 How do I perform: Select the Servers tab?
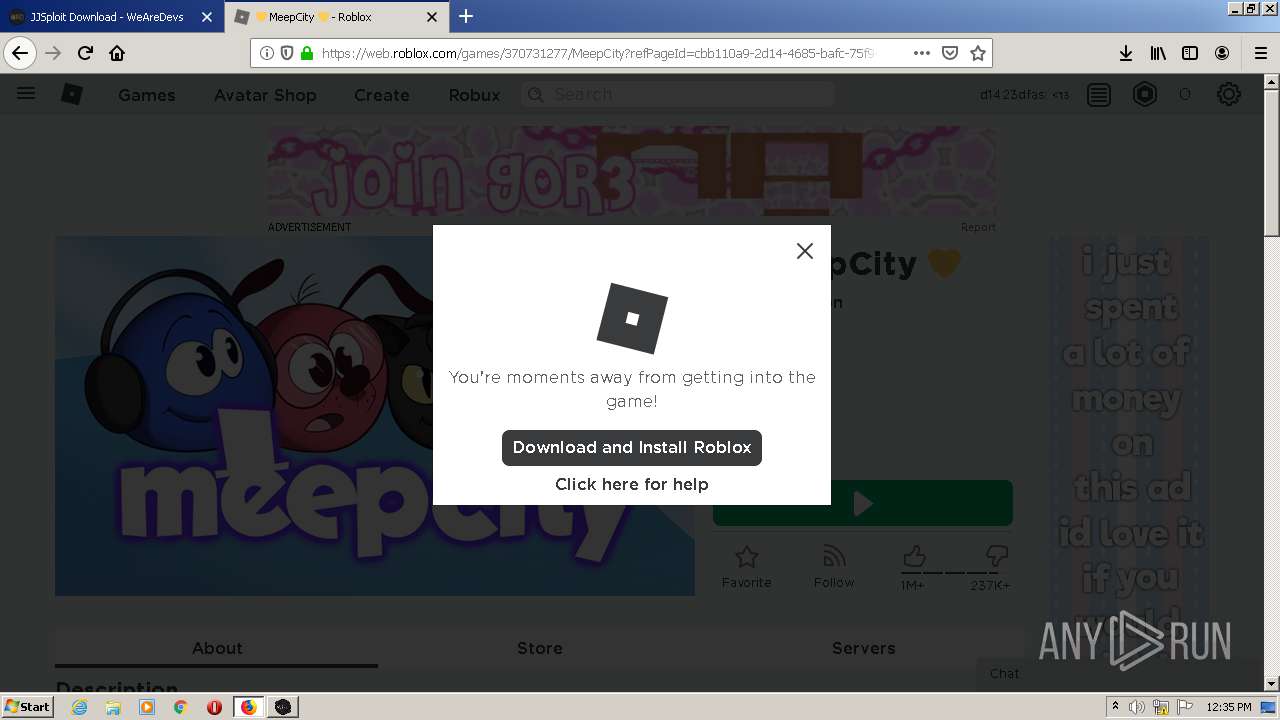[864, 648]
